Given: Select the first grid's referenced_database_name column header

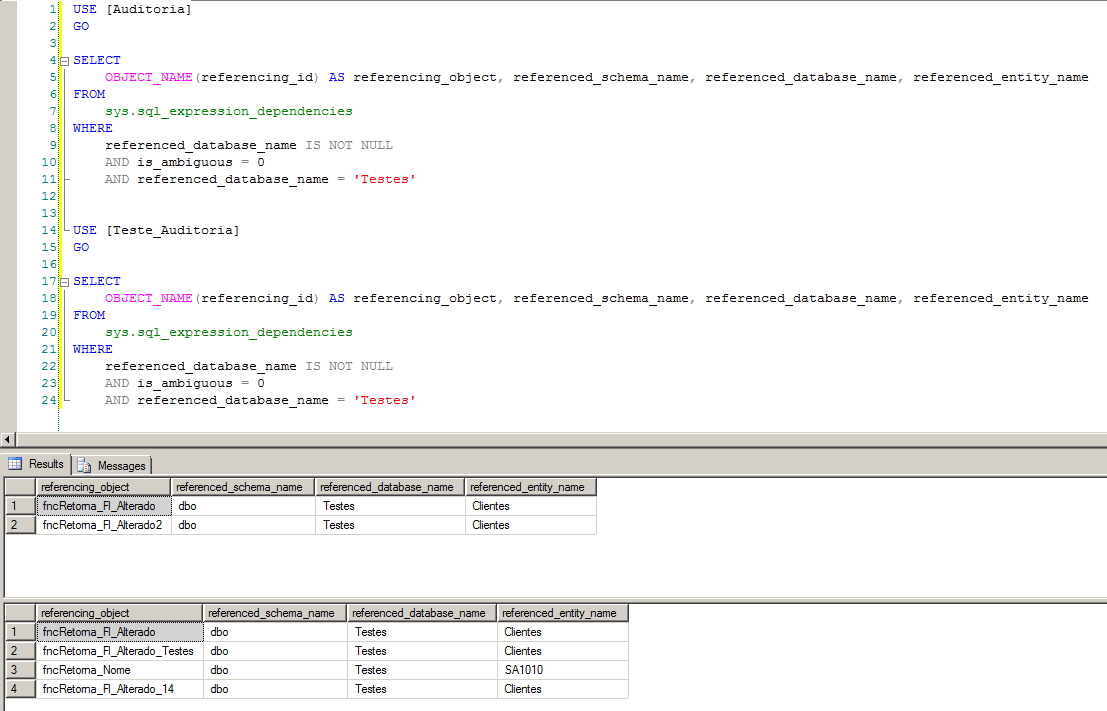Looking at the screenshot, I should point(390,487).
